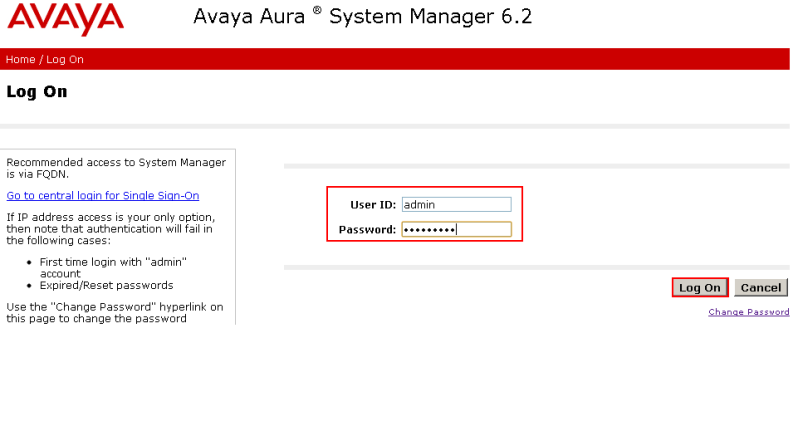
Task: Focus the Password input field
Action: pos(456,229)
